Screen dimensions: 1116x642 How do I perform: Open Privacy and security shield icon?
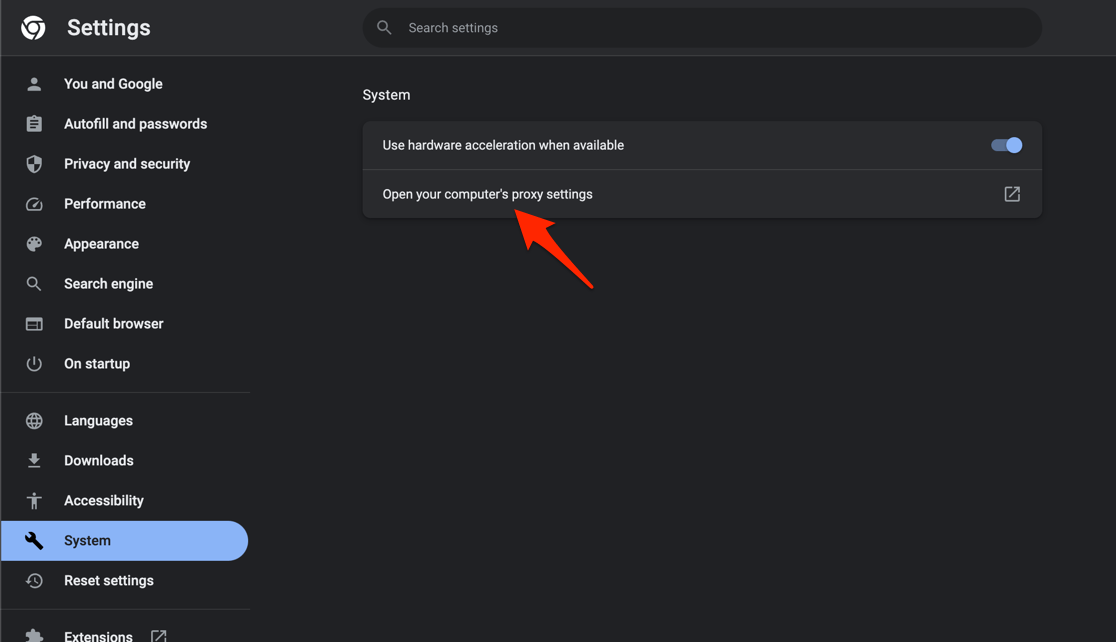coord(34,164)
